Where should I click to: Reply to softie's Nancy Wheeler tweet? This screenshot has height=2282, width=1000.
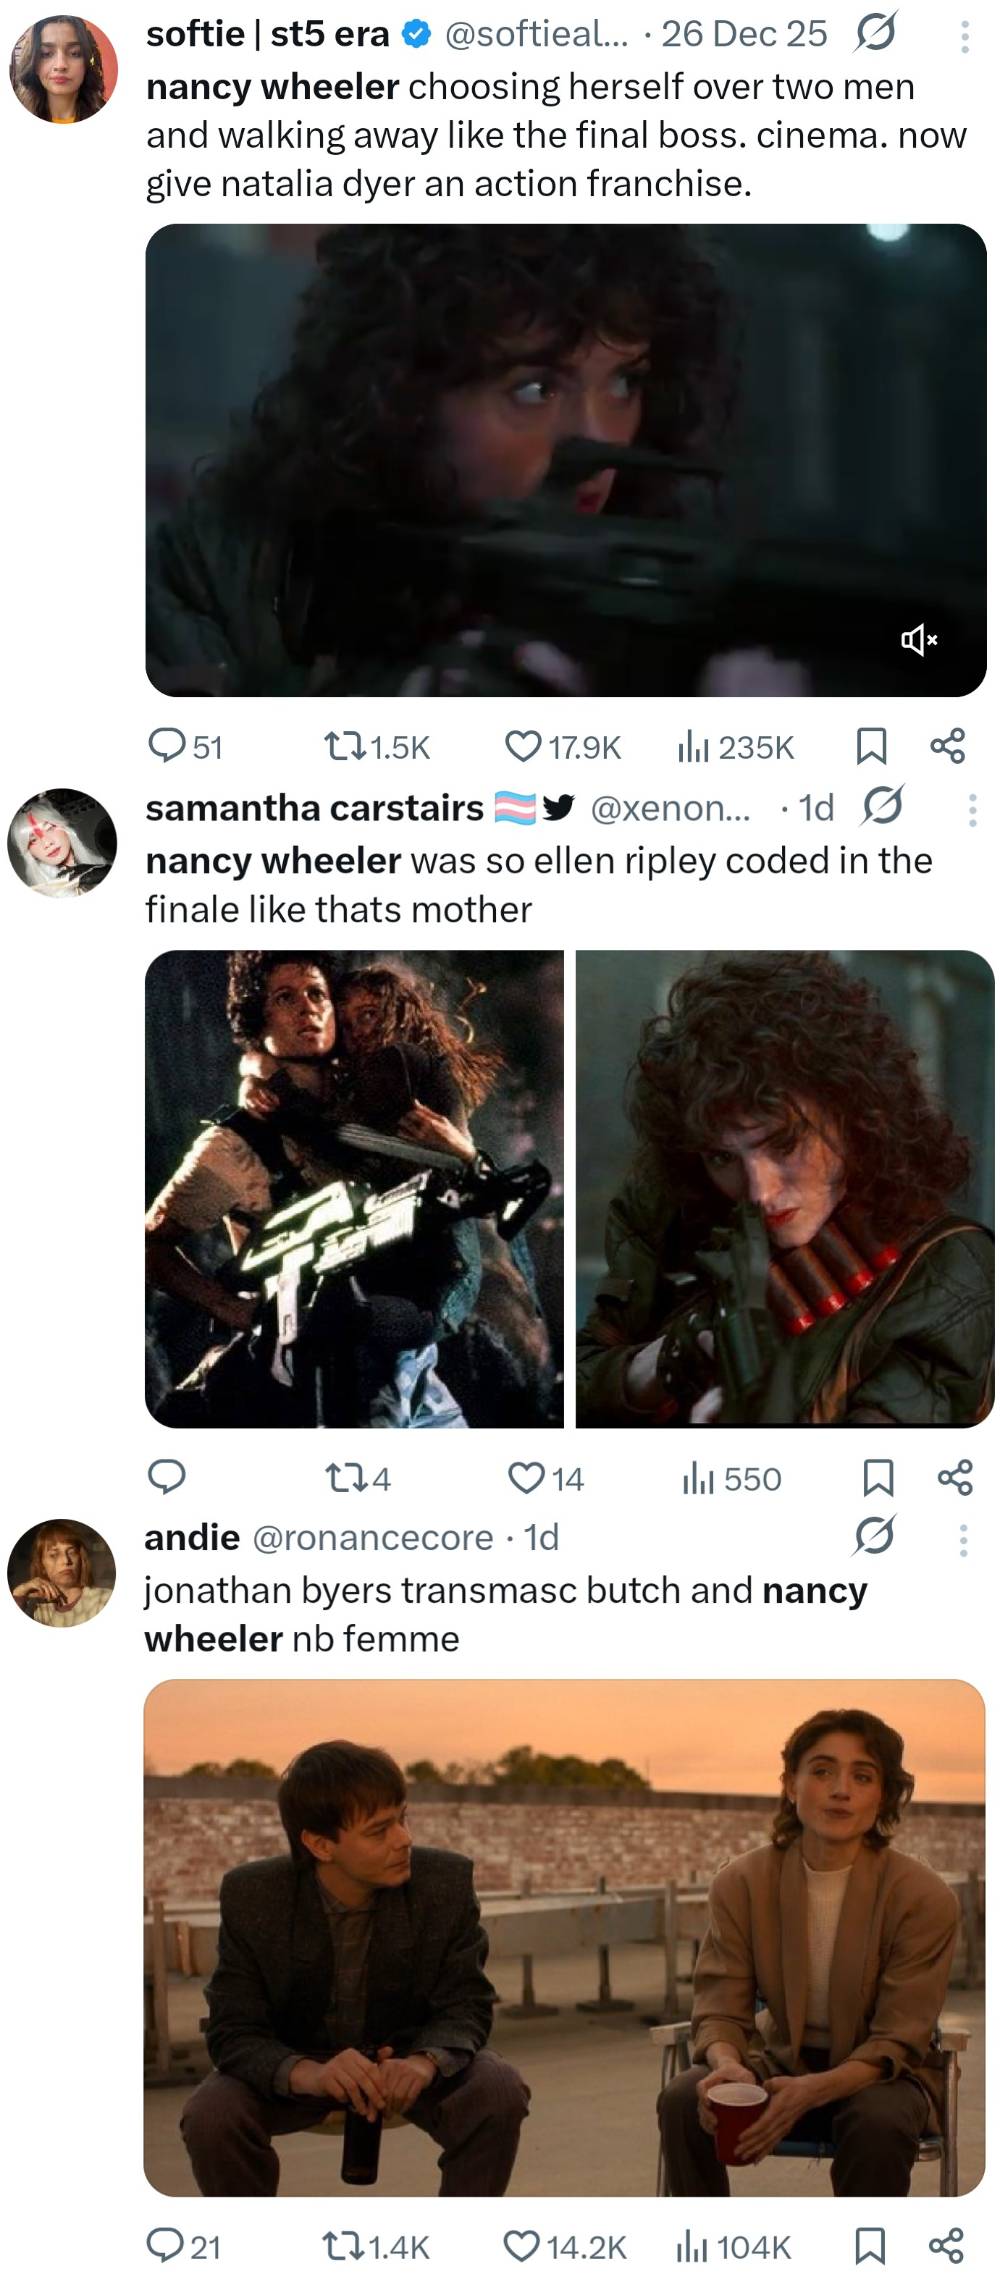[x=184, y=747]
